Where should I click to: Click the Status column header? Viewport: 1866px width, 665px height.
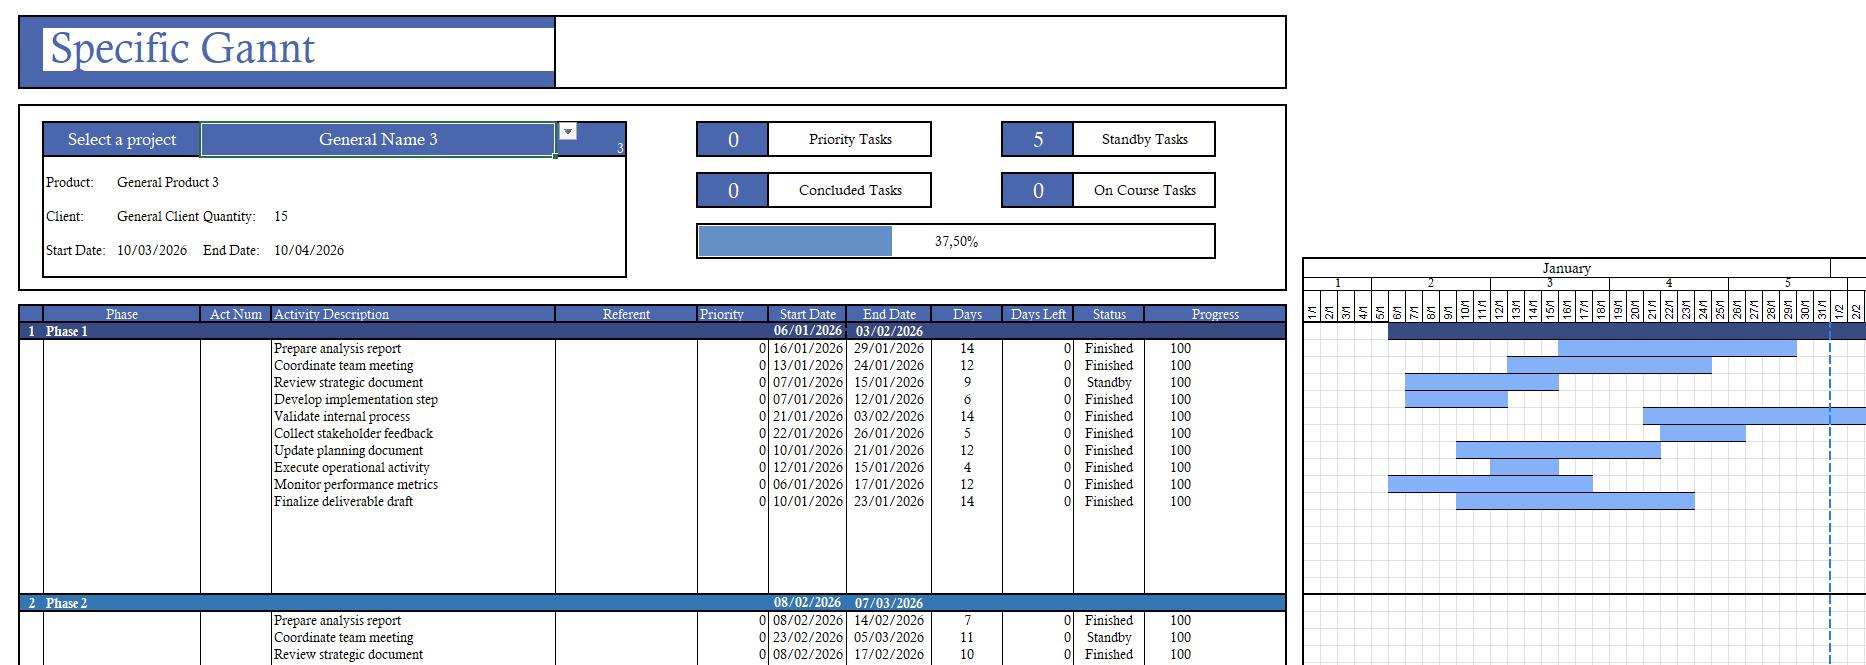click(x=1109, y=314)
